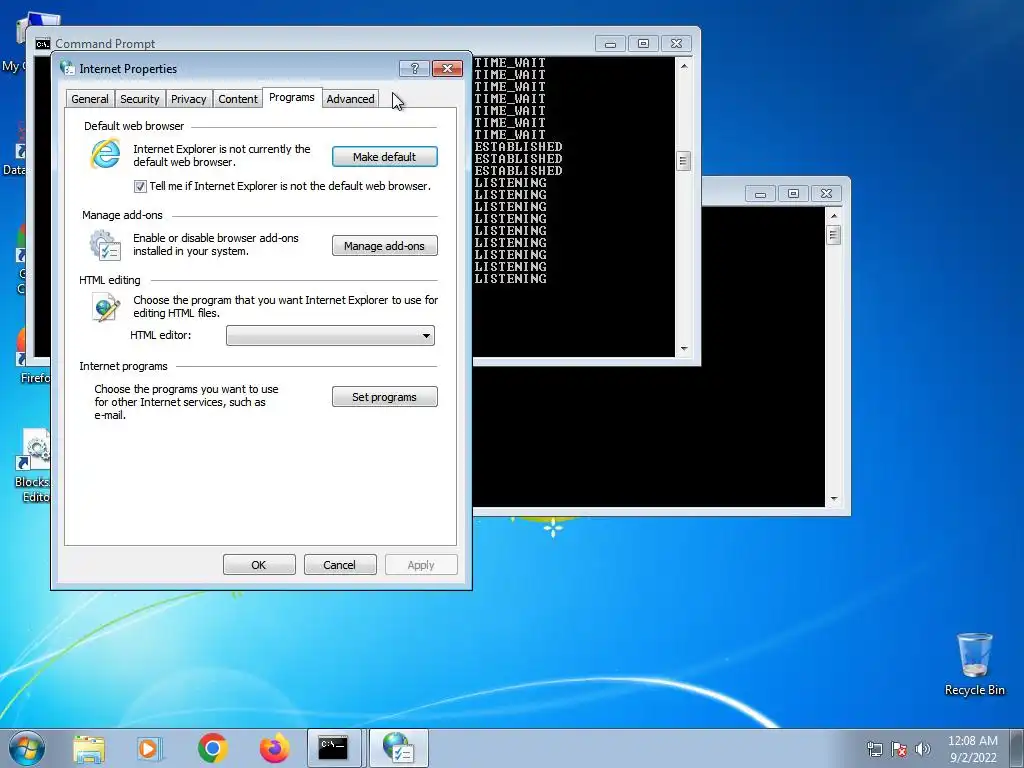Close the front Command Prompt window

coord(677,44)
